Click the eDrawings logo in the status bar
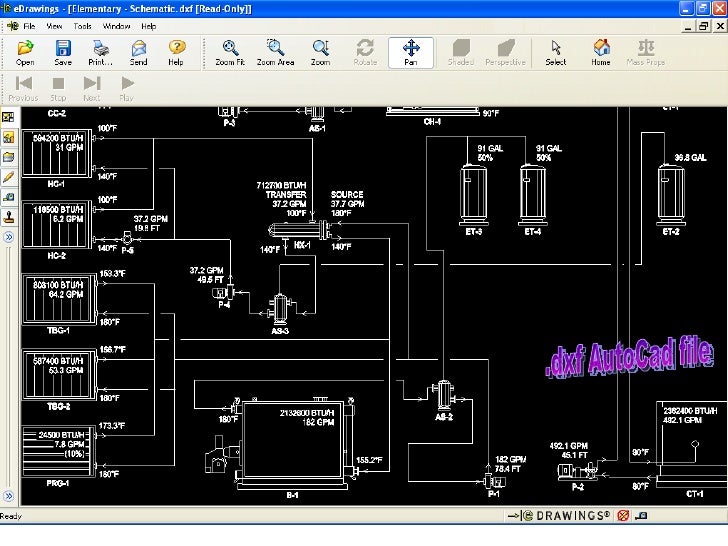 560,516
